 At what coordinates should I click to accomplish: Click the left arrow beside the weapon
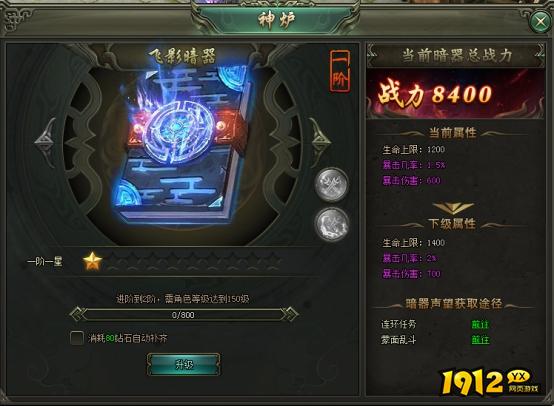[47, 142]
